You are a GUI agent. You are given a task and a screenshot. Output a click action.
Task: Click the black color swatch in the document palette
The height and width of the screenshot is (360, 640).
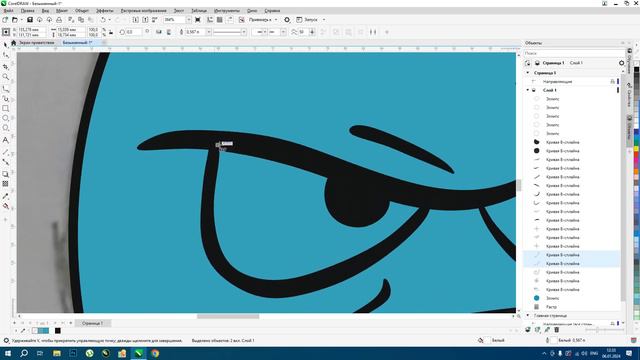pos(58,331)
